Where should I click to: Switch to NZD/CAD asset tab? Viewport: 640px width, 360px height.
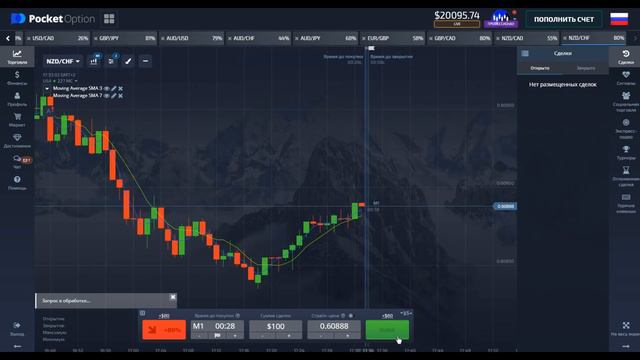point(527,38)
